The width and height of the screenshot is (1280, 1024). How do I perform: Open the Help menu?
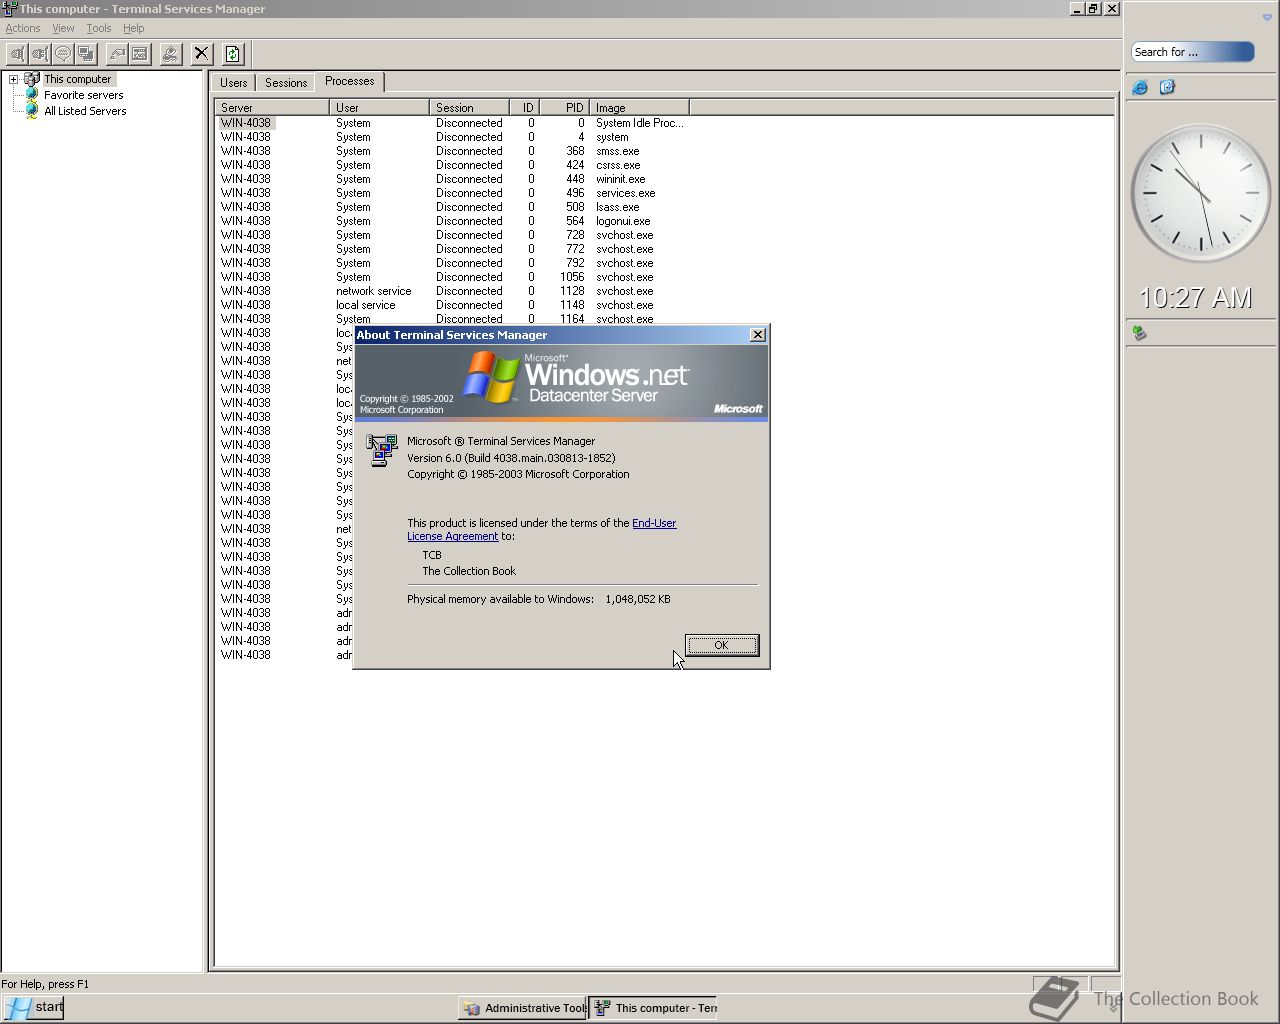134,28
